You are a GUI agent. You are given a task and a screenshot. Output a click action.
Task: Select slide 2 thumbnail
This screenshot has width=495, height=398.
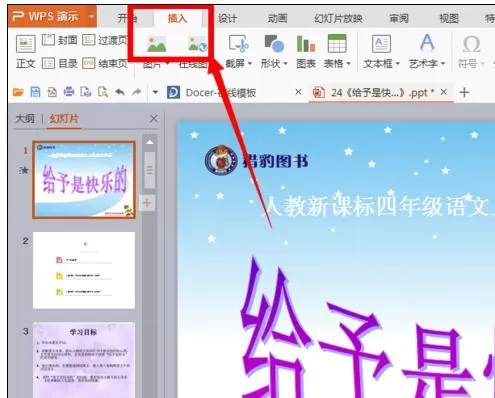click(x=84, y=270)
